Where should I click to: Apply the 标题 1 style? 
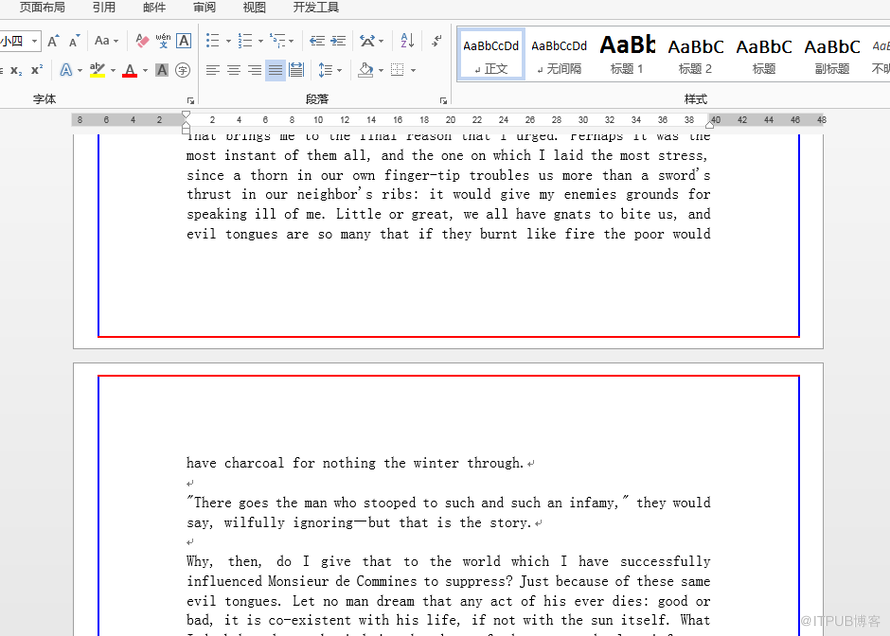coord(627,54)
